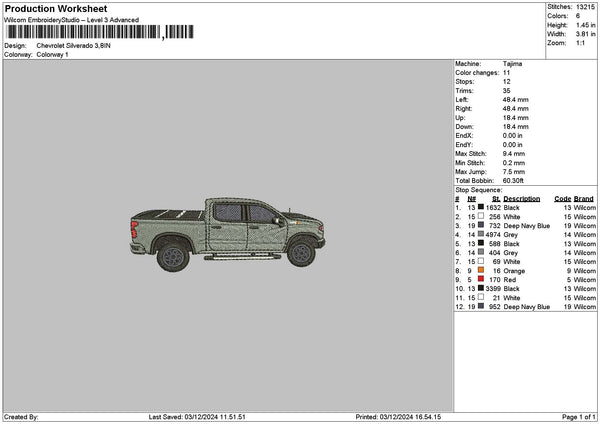The height and width of the screenshot is (424, 600).
Task: Click the Stitches count 13215
Action: pos(586,7)
